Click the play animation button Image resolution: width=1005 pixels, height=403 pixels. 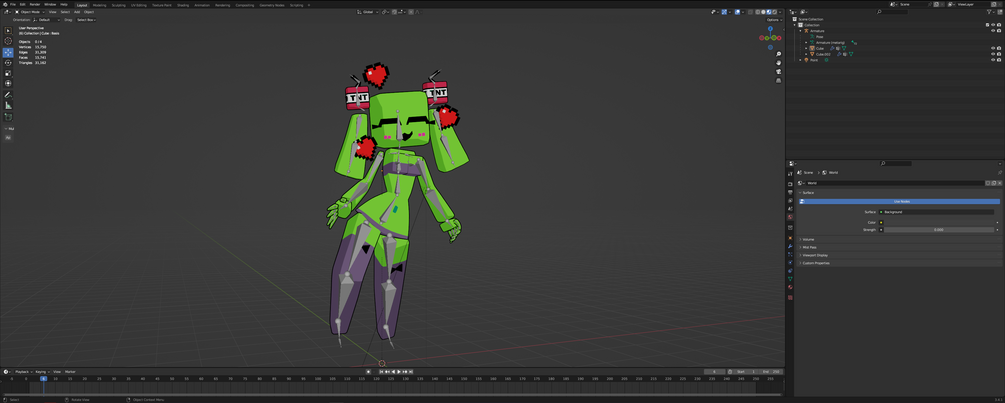[399, 372]
